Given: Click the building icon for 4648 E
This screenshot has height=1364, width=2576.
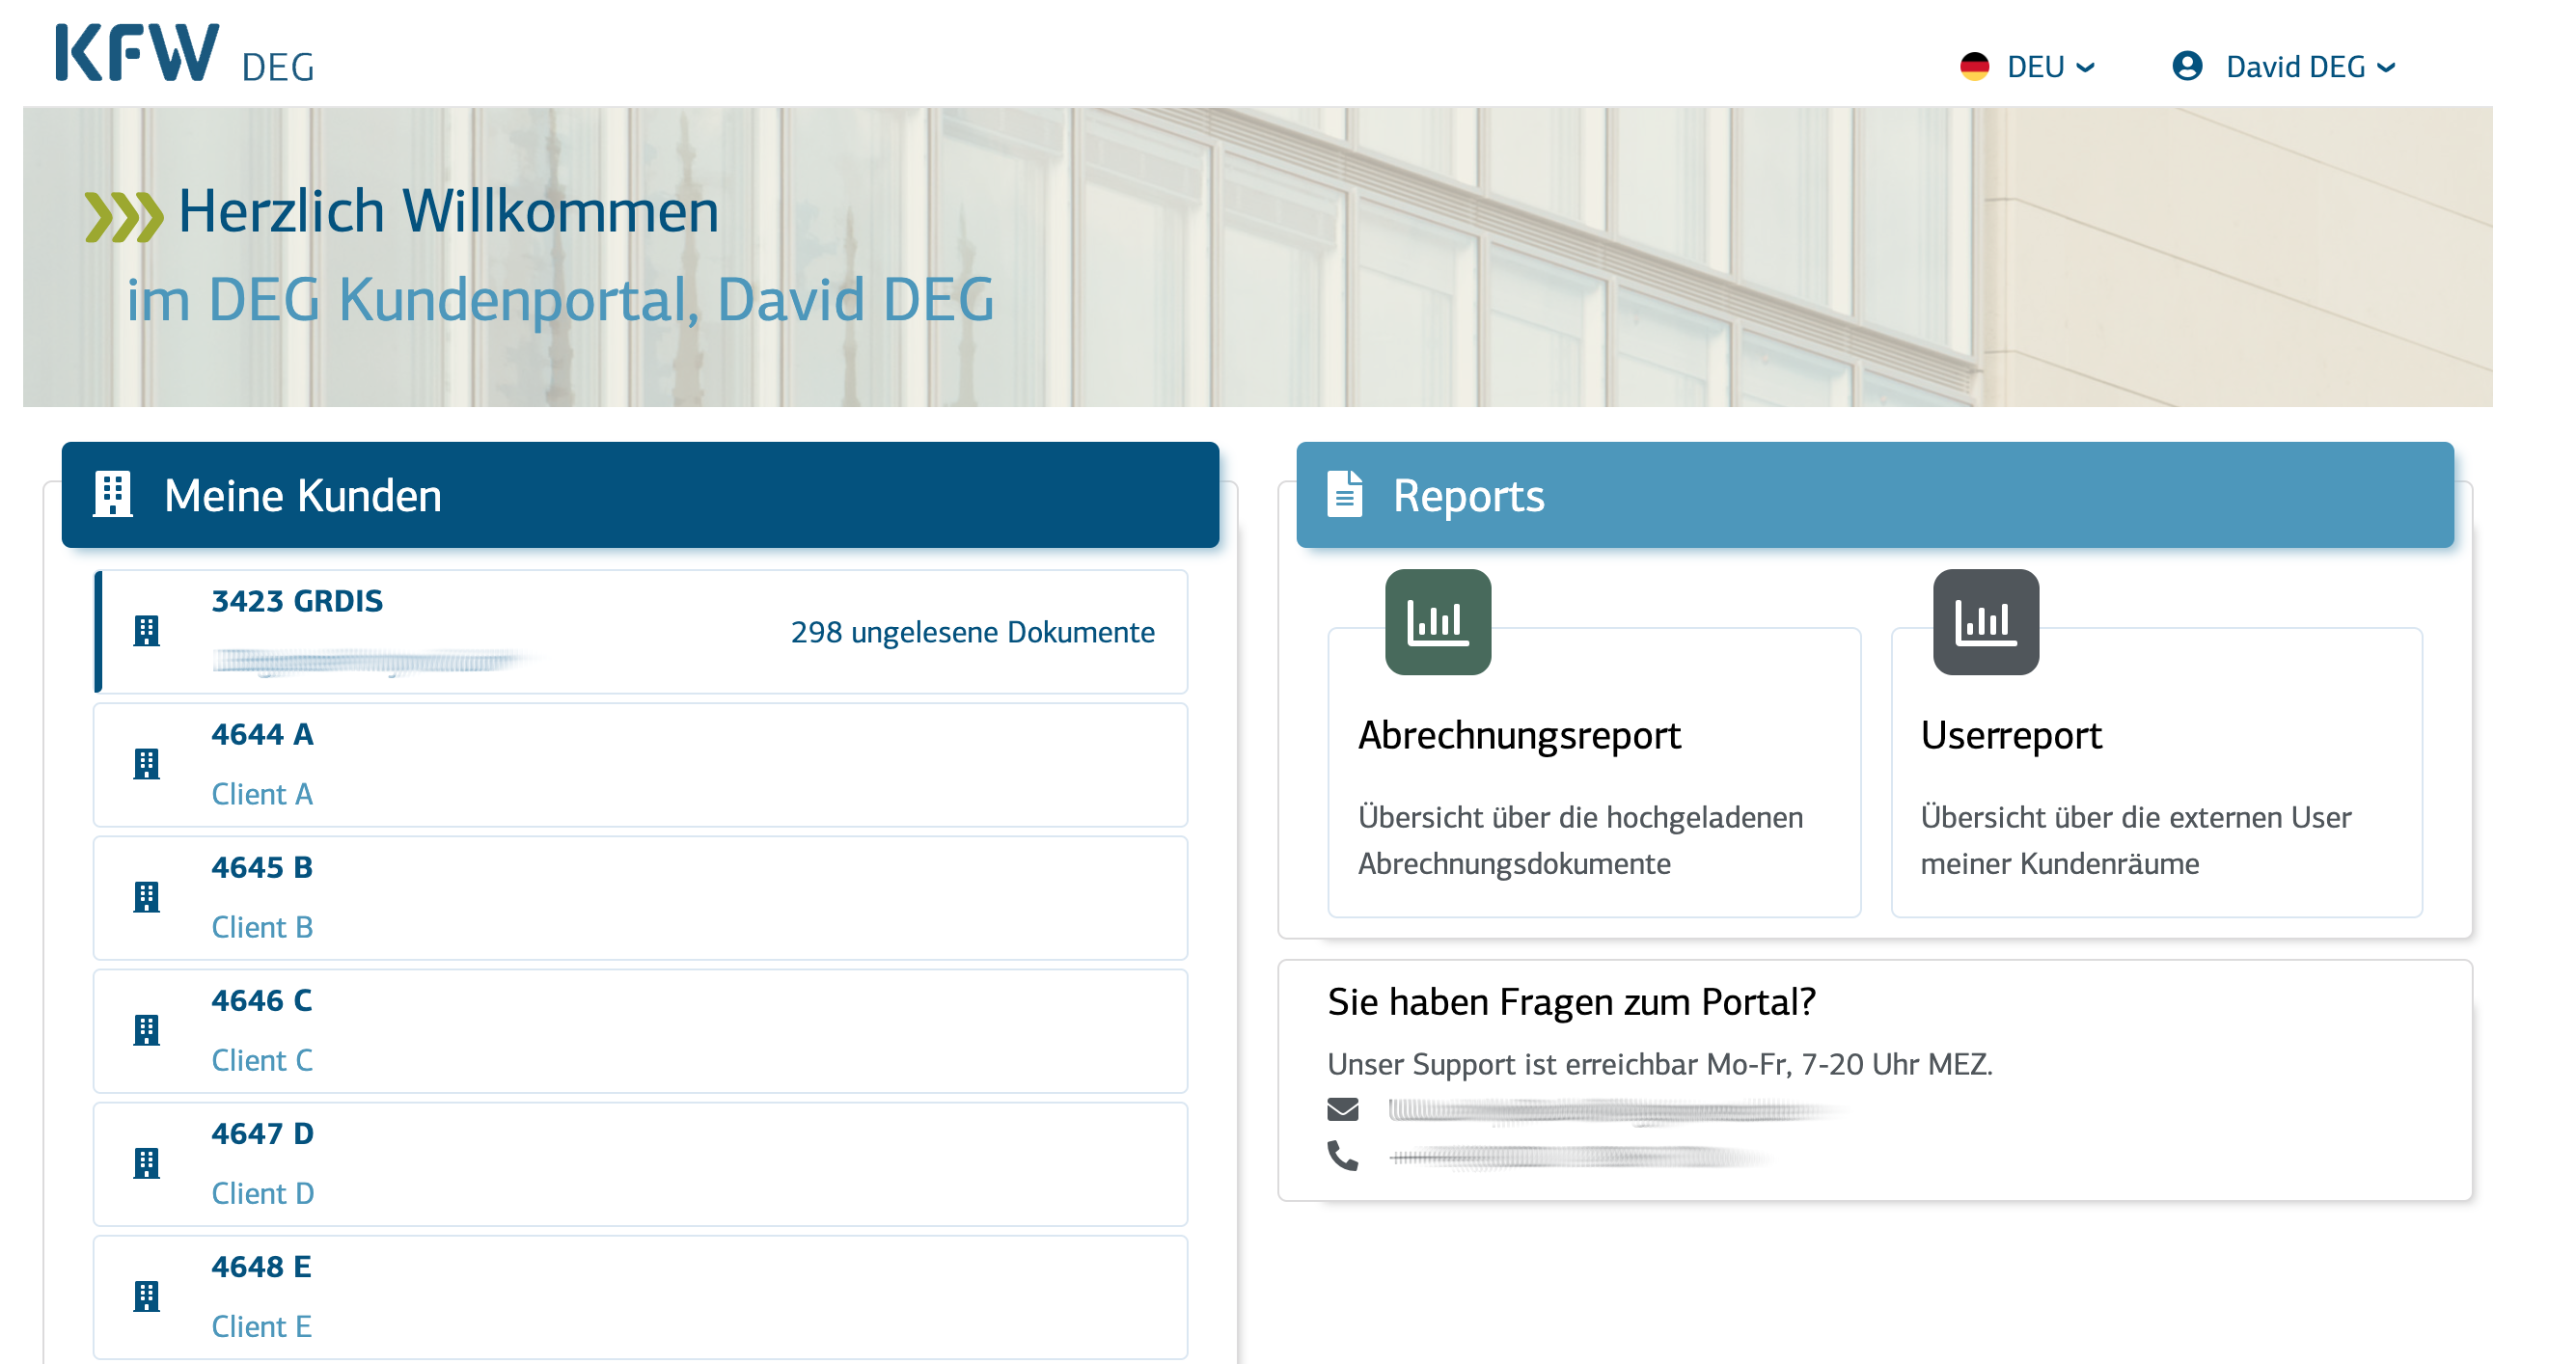Looking at the screenshot, I should pyautogui.click(x=147, y=1296).
